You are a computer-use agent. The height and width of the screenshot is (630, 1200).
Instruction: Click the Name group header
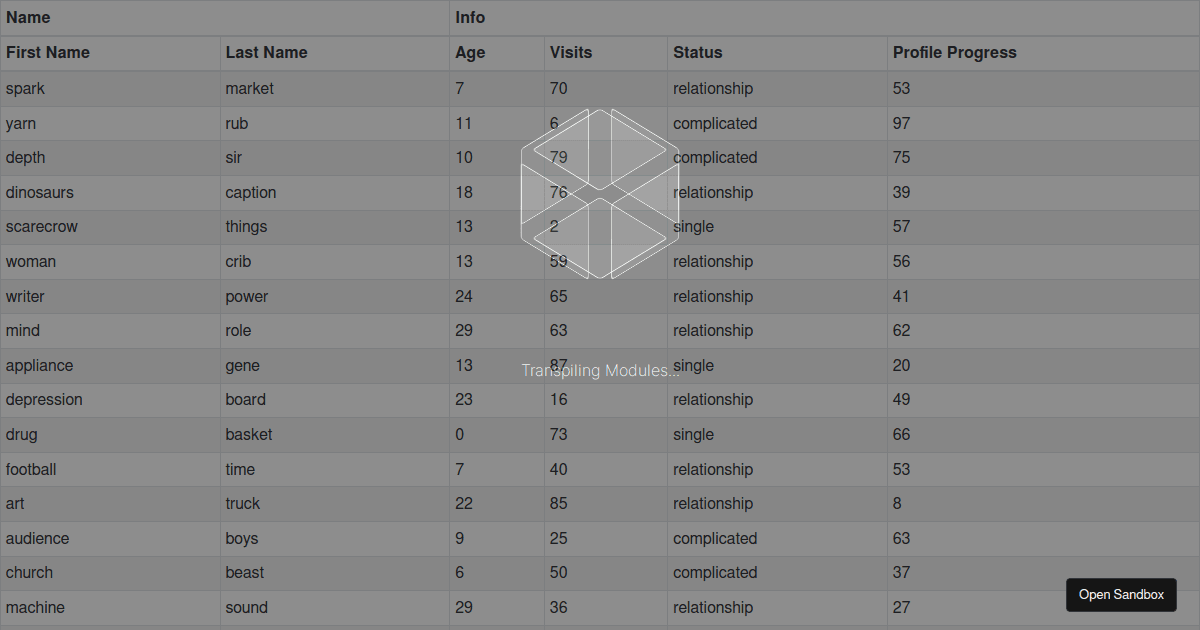coord(28,17)
